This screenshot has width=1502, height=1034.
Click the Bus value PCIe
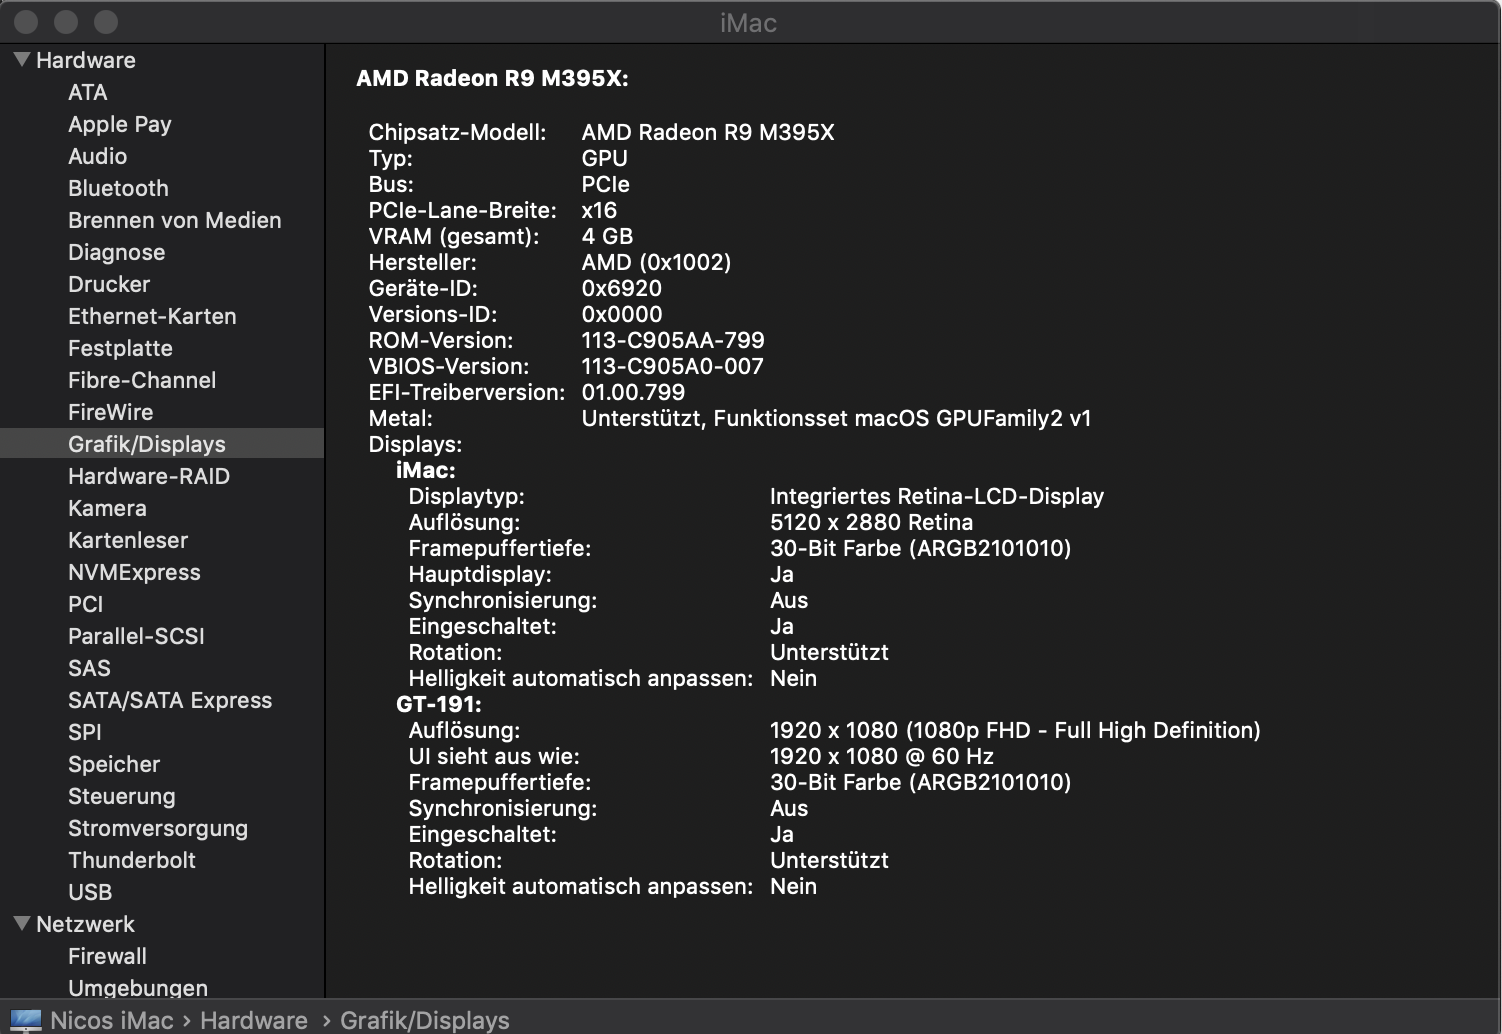coord(606,184)
